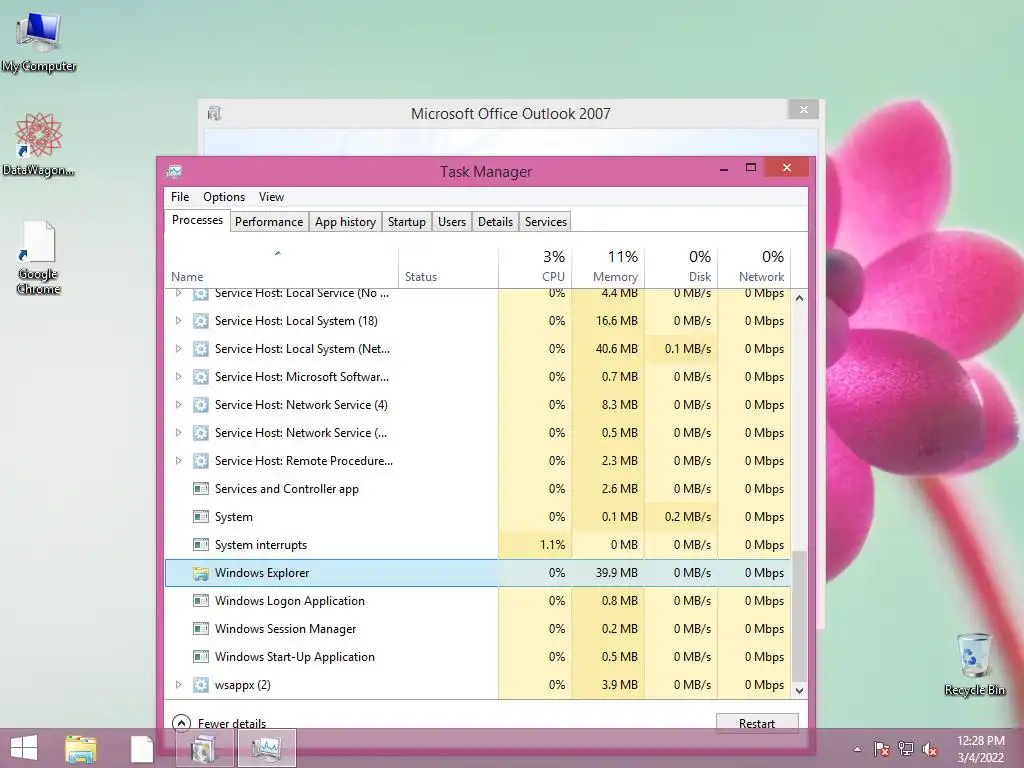Screen dimensions: 1024x768
Task: Click the scrollbar up arrow
Action: click(799, 298)
